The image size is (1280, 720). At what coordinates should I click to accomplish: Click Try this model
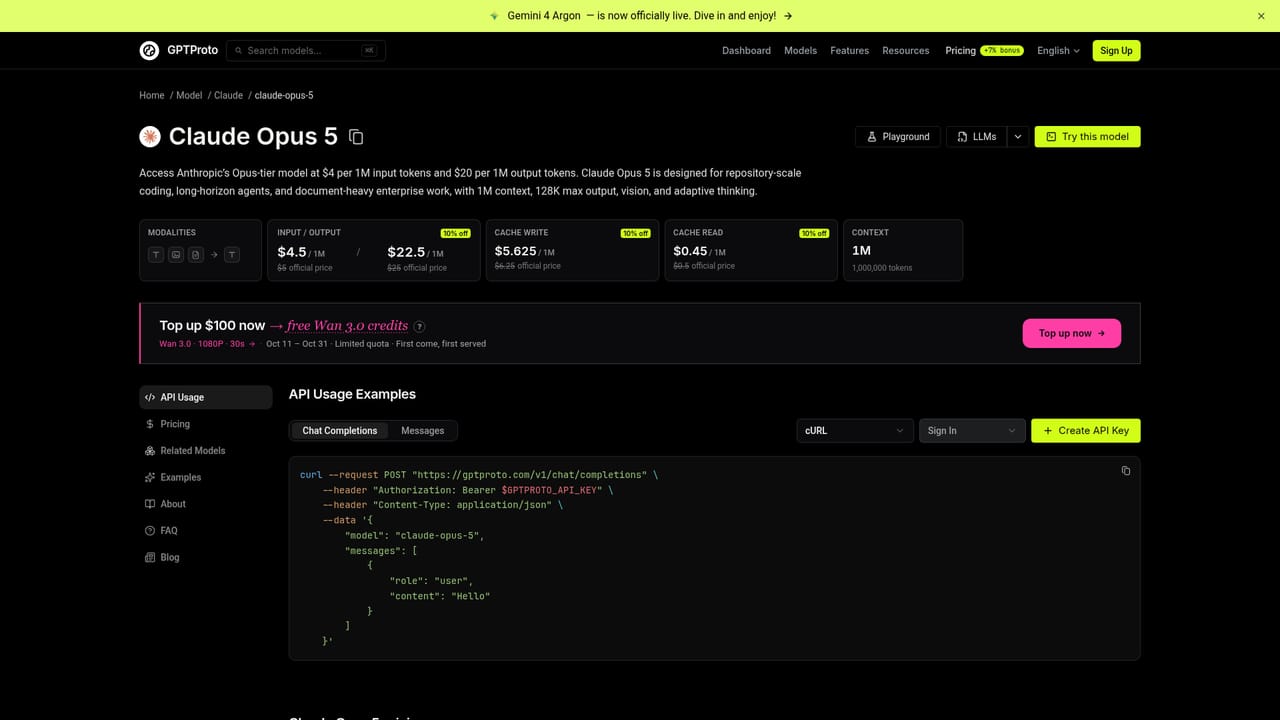click(x=1087, y=137)
